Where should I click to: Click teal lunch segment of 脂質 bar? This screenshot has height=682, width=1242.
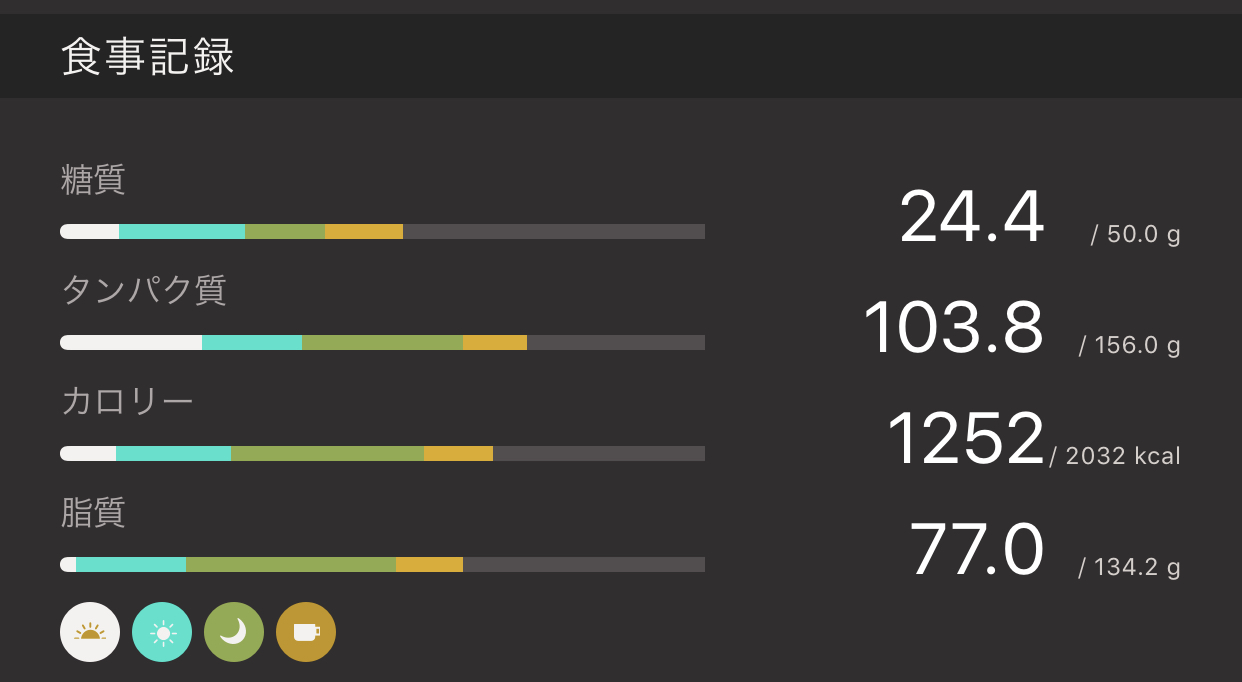pos(131,565)
